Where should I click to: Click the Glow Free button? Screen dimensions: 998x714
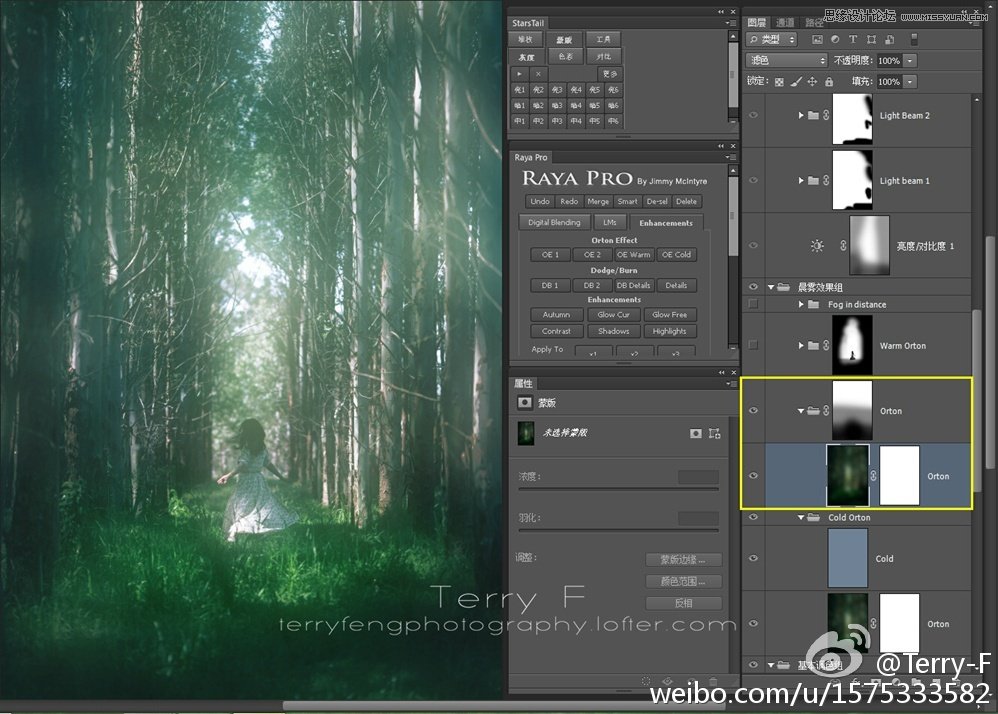tap(670, 314)
